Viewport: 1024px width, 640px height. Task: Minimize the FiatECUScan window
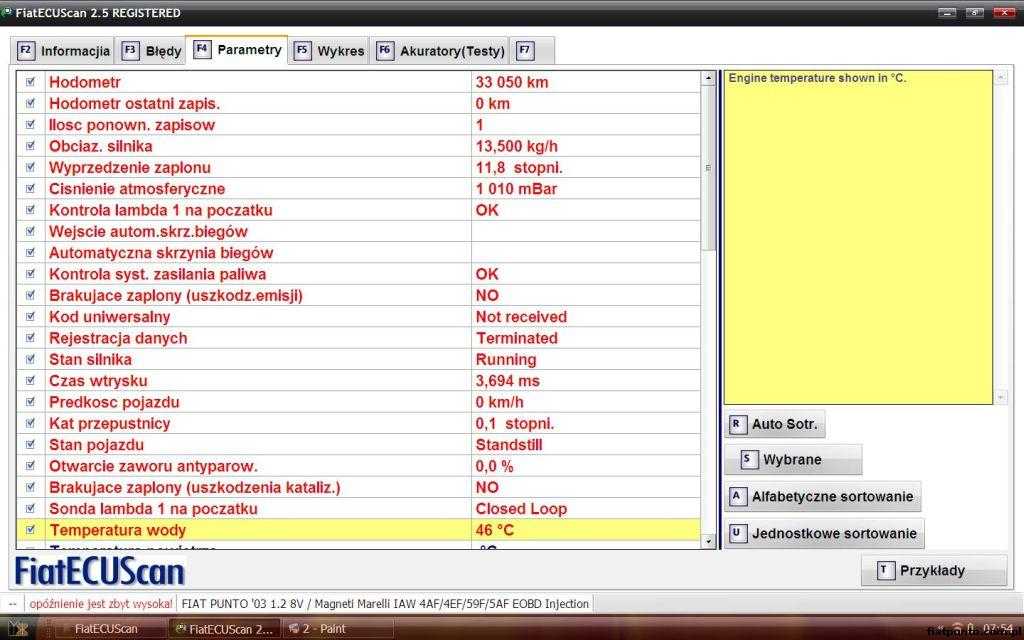tap(947, 13)
